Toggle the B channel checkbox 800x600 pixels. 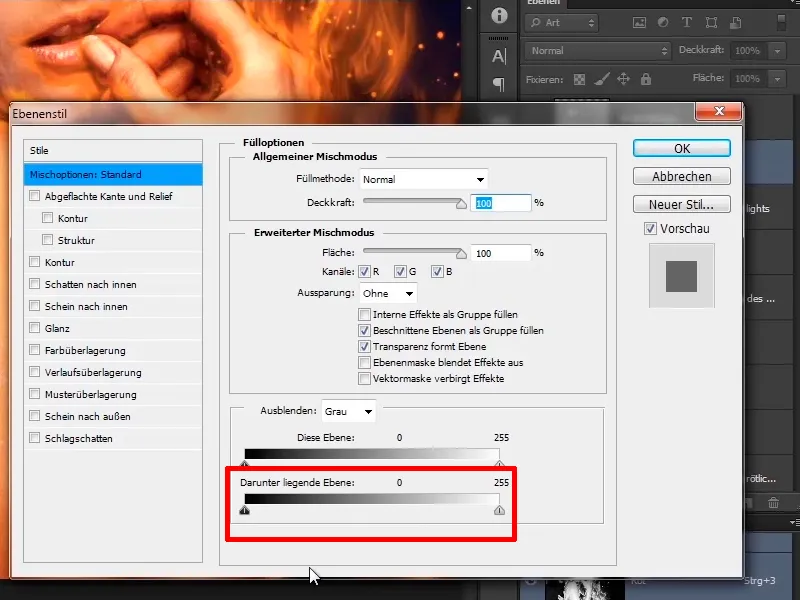coord(437,271)
